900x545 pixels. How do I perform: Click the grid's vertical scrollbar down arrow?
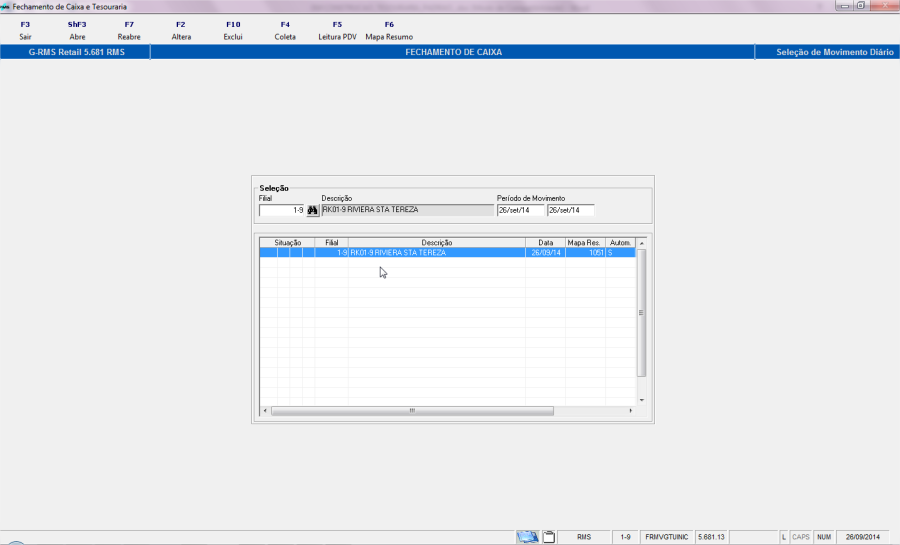tap(642, 400)
